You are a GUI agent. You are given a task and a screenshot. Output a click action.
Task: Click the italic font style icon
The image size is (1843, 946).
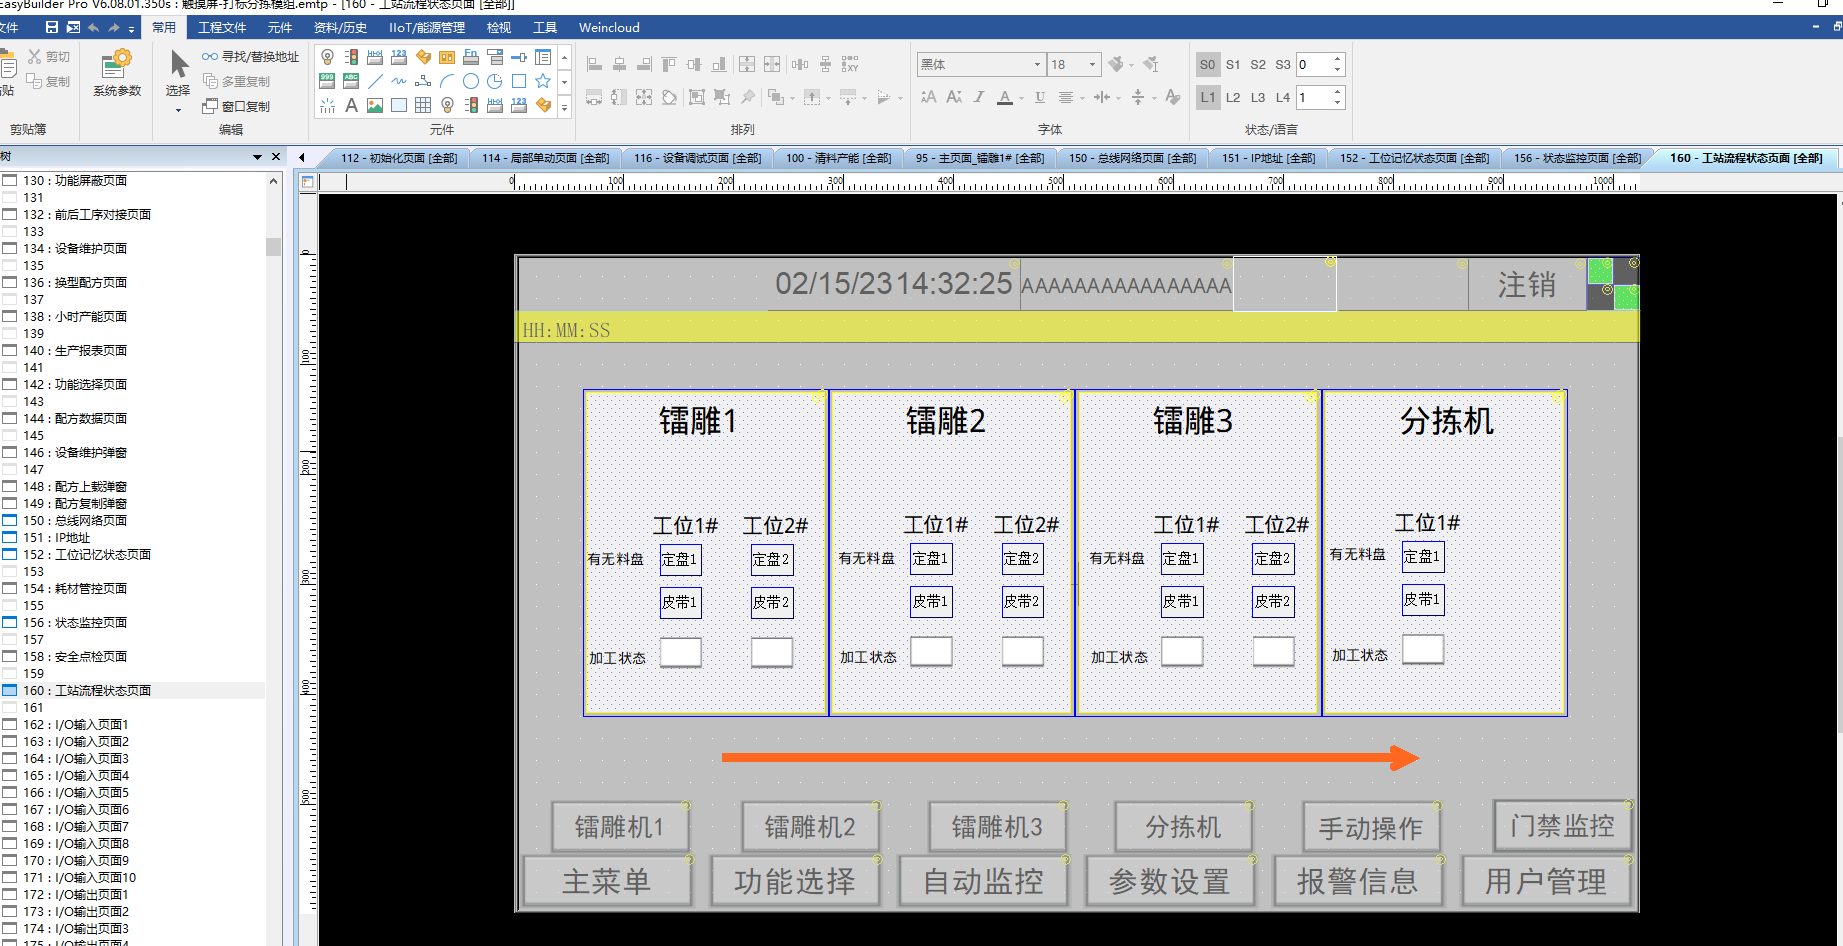[x=979, y=97]
